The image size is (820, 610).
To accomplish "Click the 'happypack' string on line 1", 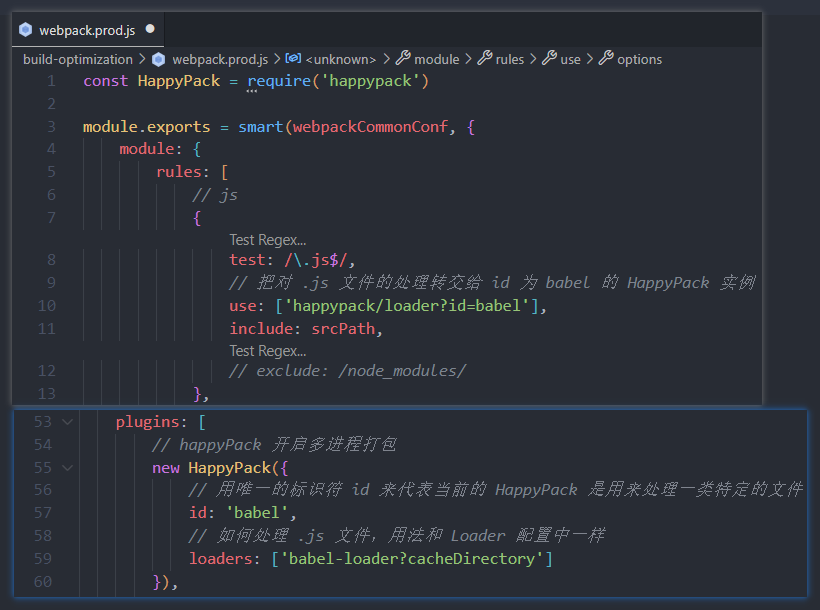I will (x=370, y=81).
